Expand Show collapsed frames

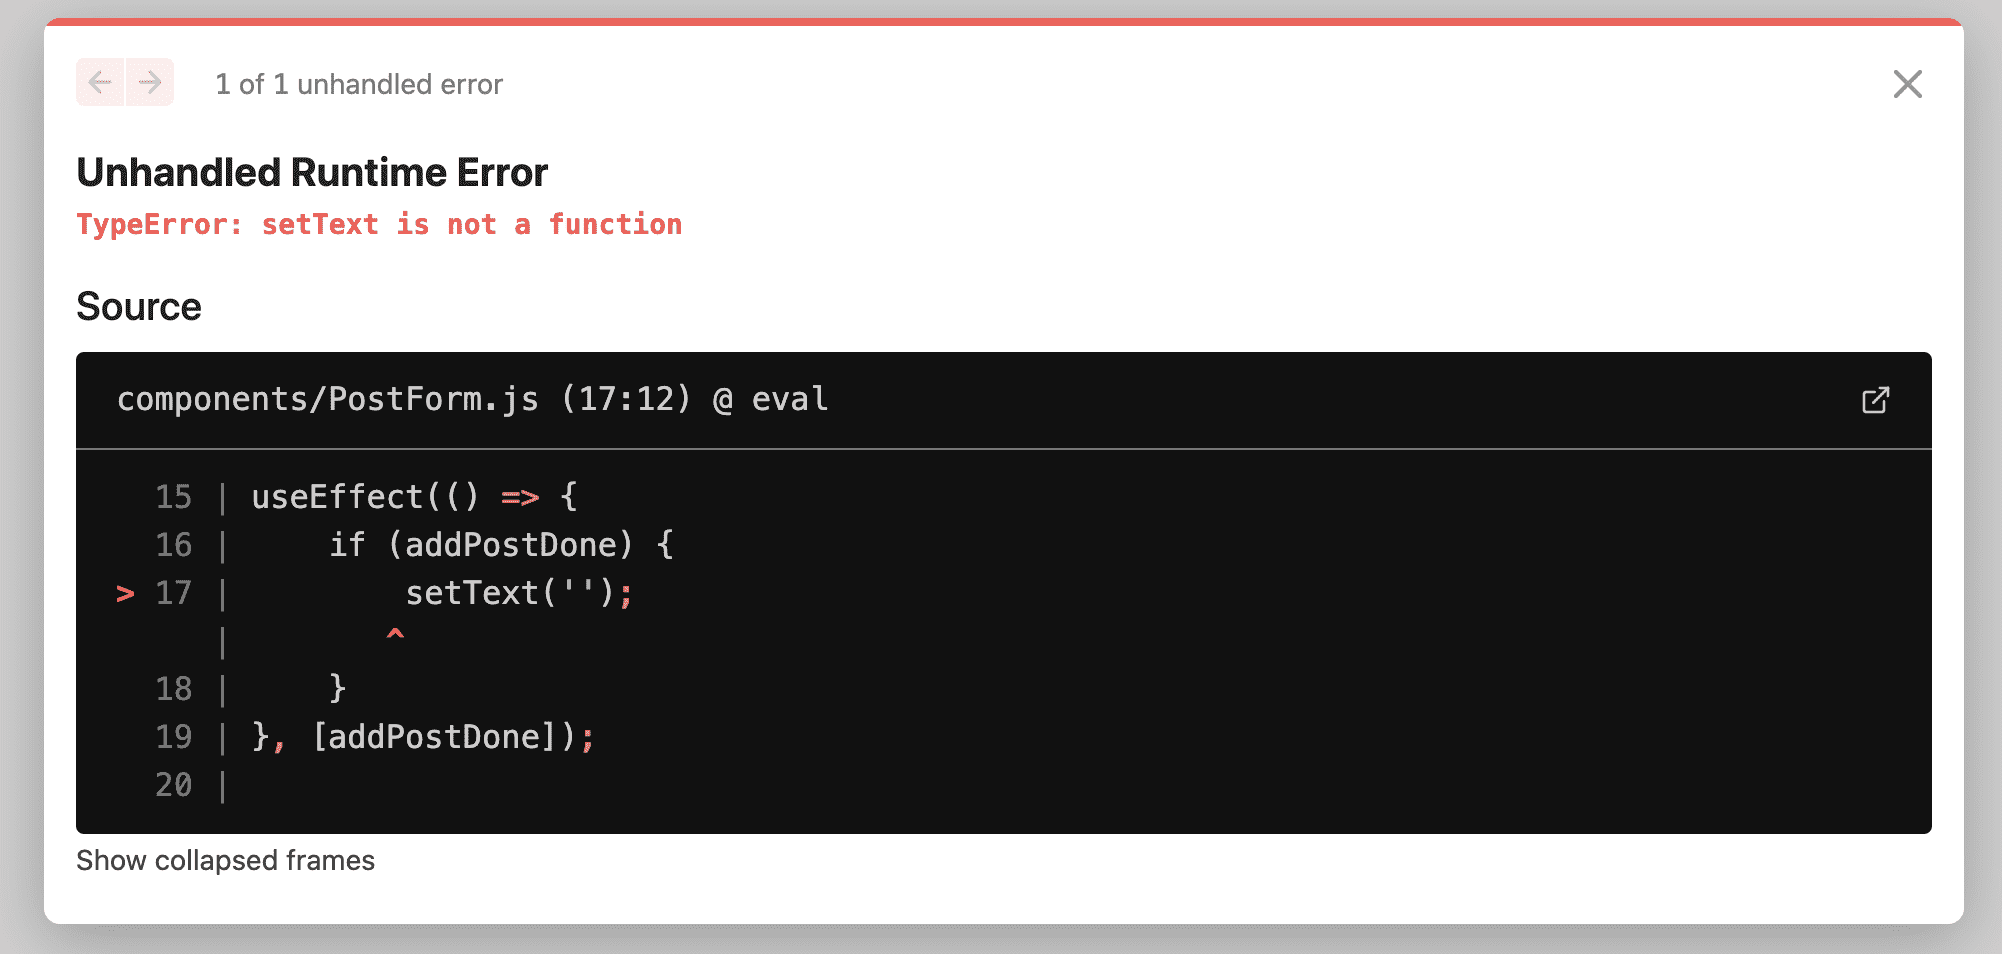click(x=225, y=860)
